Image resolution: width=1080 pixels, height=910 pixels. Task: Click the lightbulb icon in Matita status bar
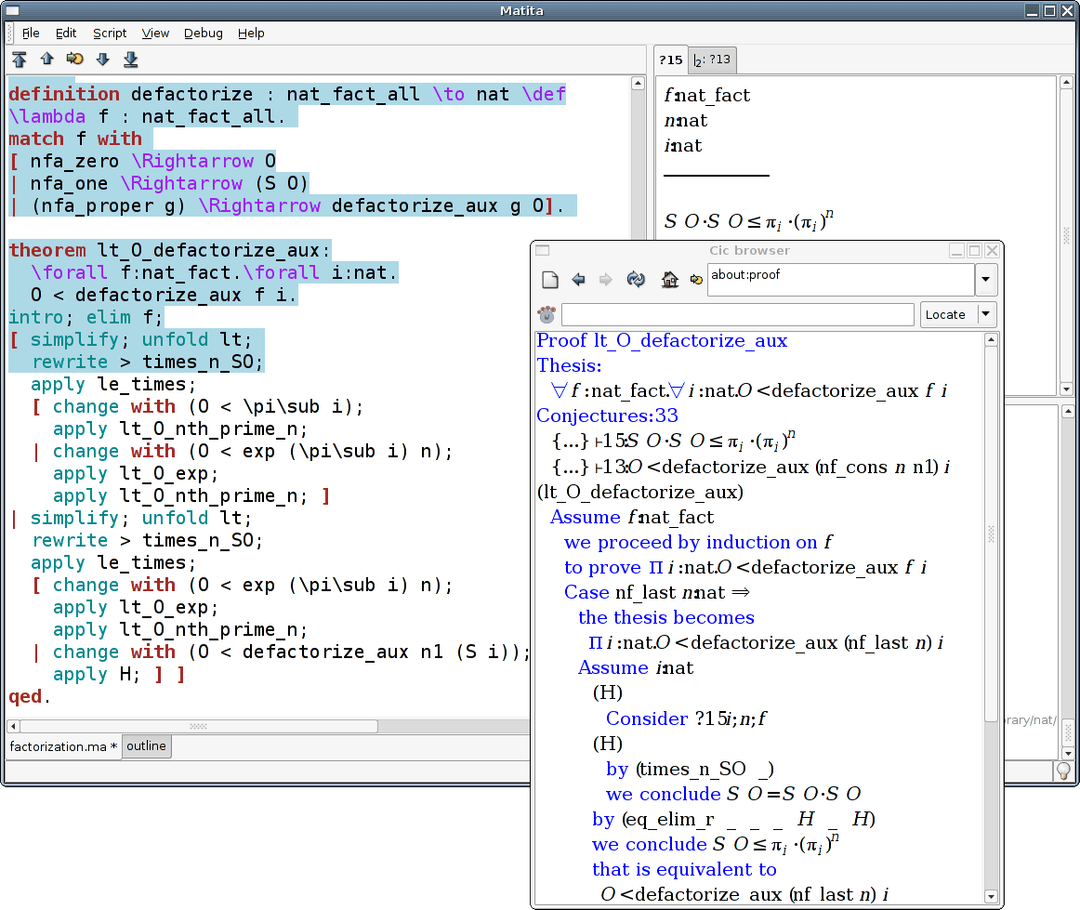tap(1064, 771)
